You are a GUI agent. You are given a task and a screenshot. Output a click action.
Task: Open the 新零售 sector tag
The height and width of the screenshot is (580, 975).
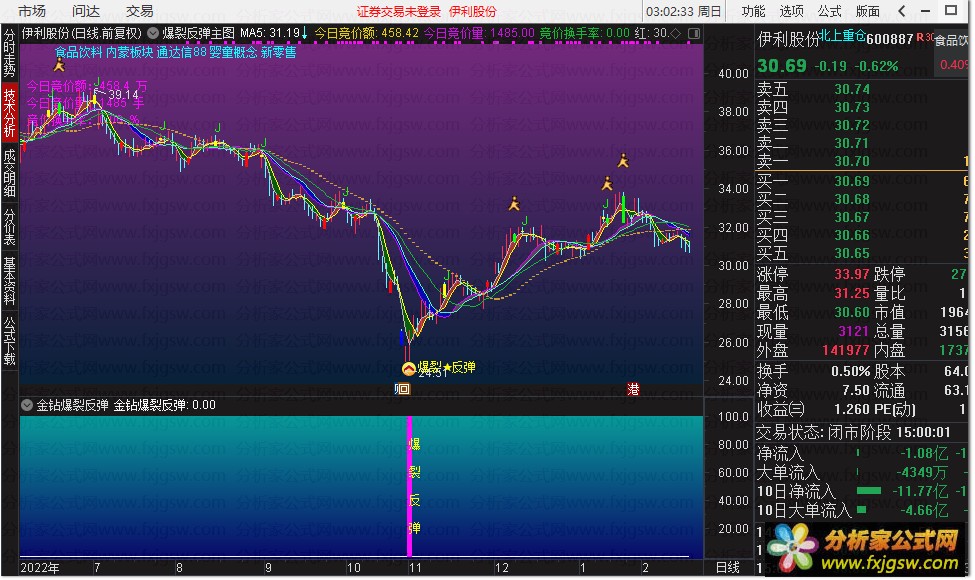click(279, 52)
